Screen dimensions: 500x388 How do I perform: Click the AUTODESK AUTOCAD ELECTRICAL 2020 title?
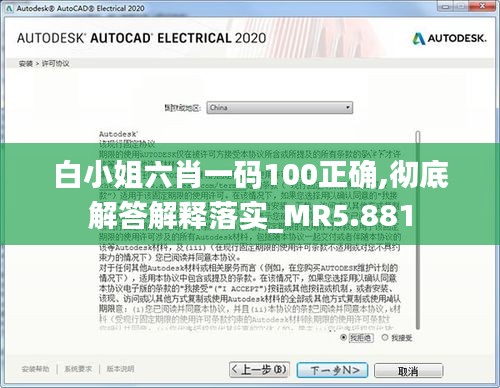(x=141, y=38)
